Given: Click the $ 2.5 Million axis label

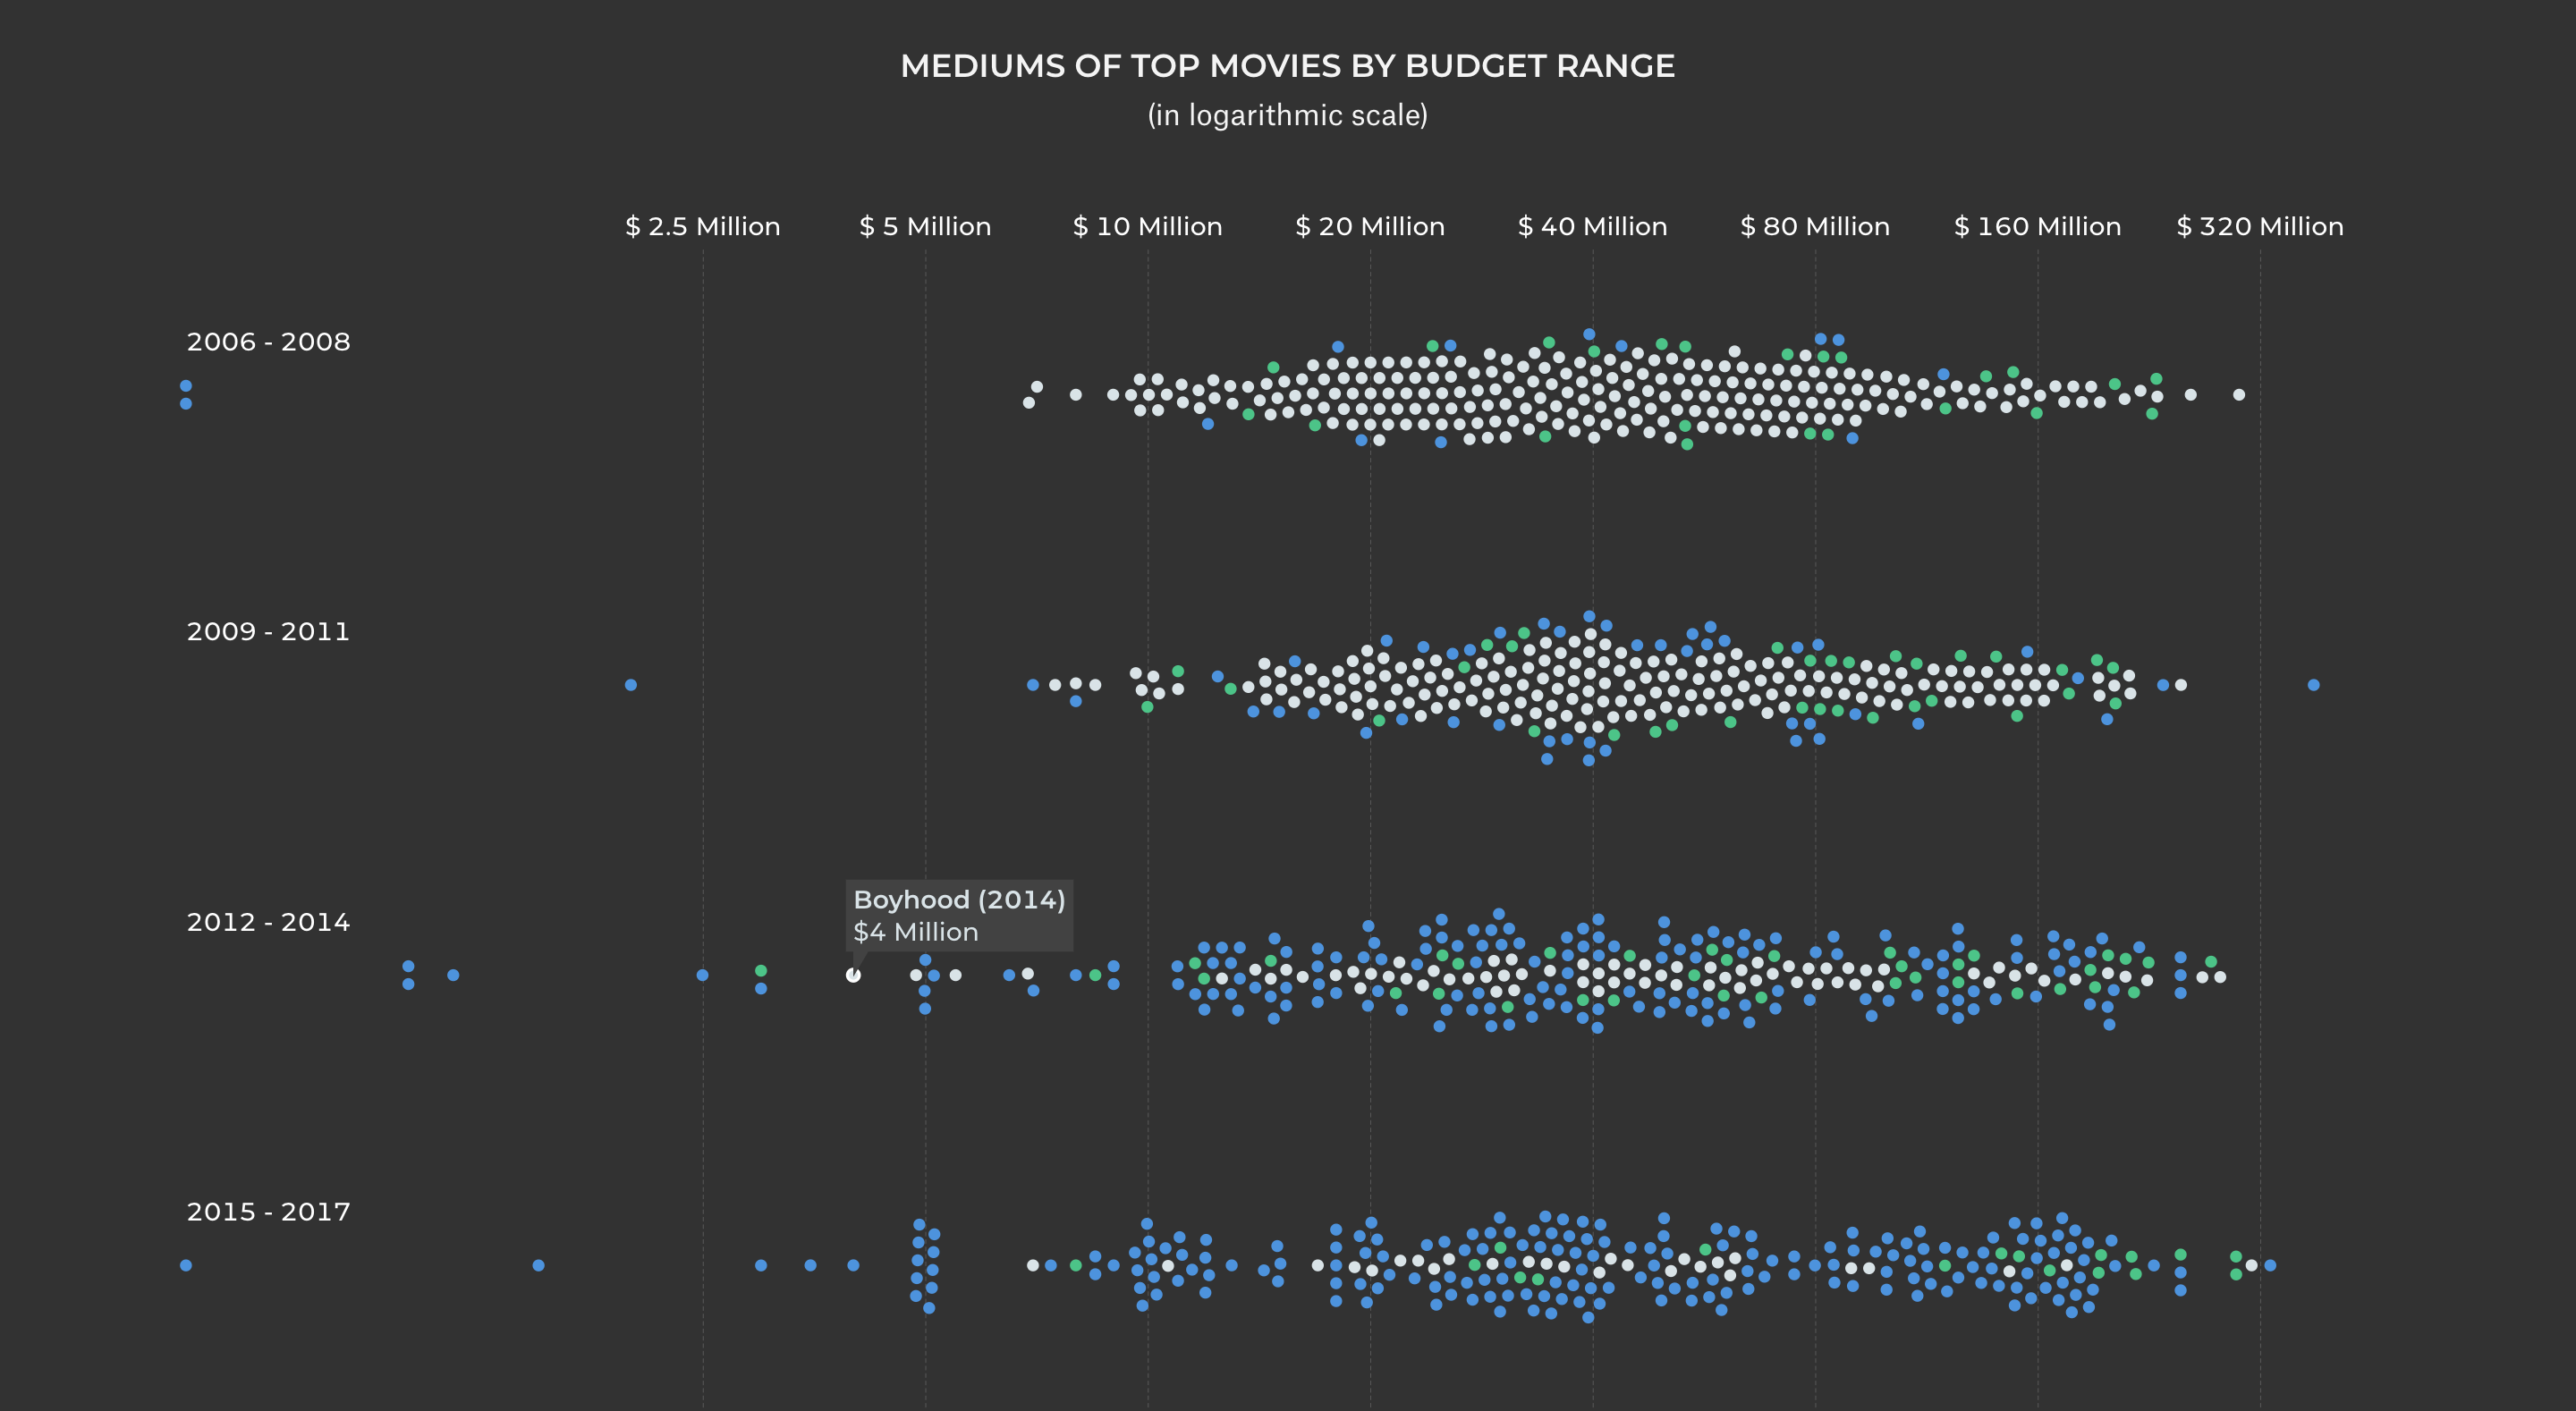Looking at the screenshot, I should (x=703, y=227).
